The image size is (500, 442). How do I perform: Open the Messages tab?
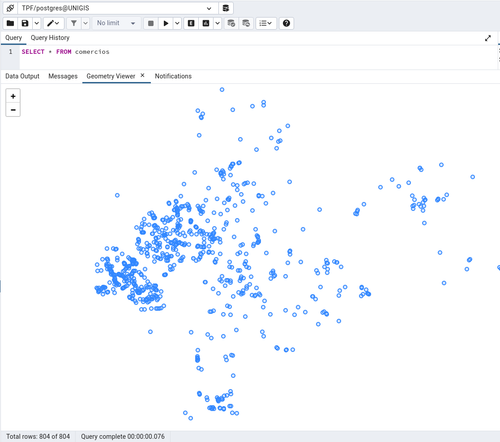point(63,76)
